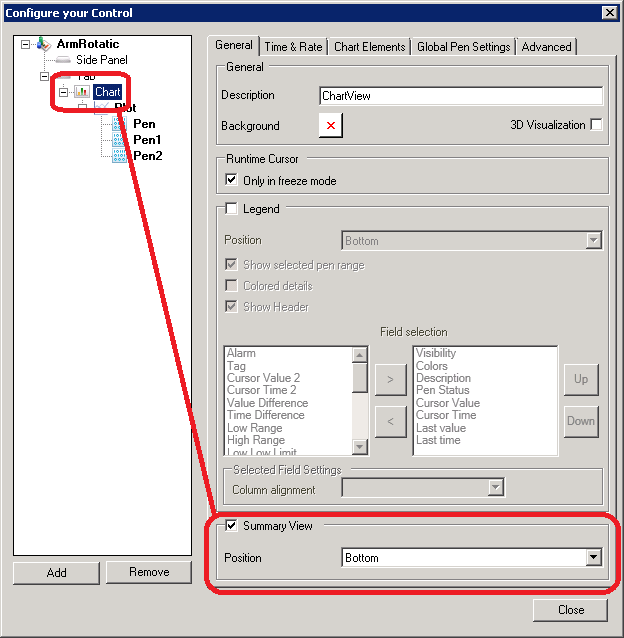Screen dimensions: 624x638
Task: Click the Chart bar-graph icon
Action: pos(82,92)
